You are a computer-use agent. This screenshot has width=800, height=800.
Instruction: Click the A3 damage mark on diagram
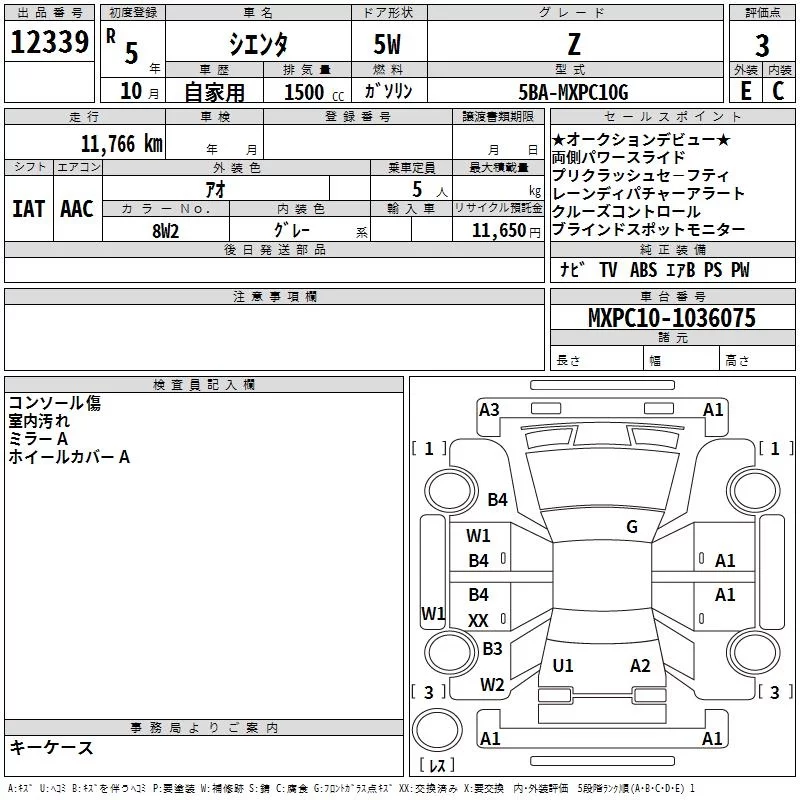pos(489,410)
